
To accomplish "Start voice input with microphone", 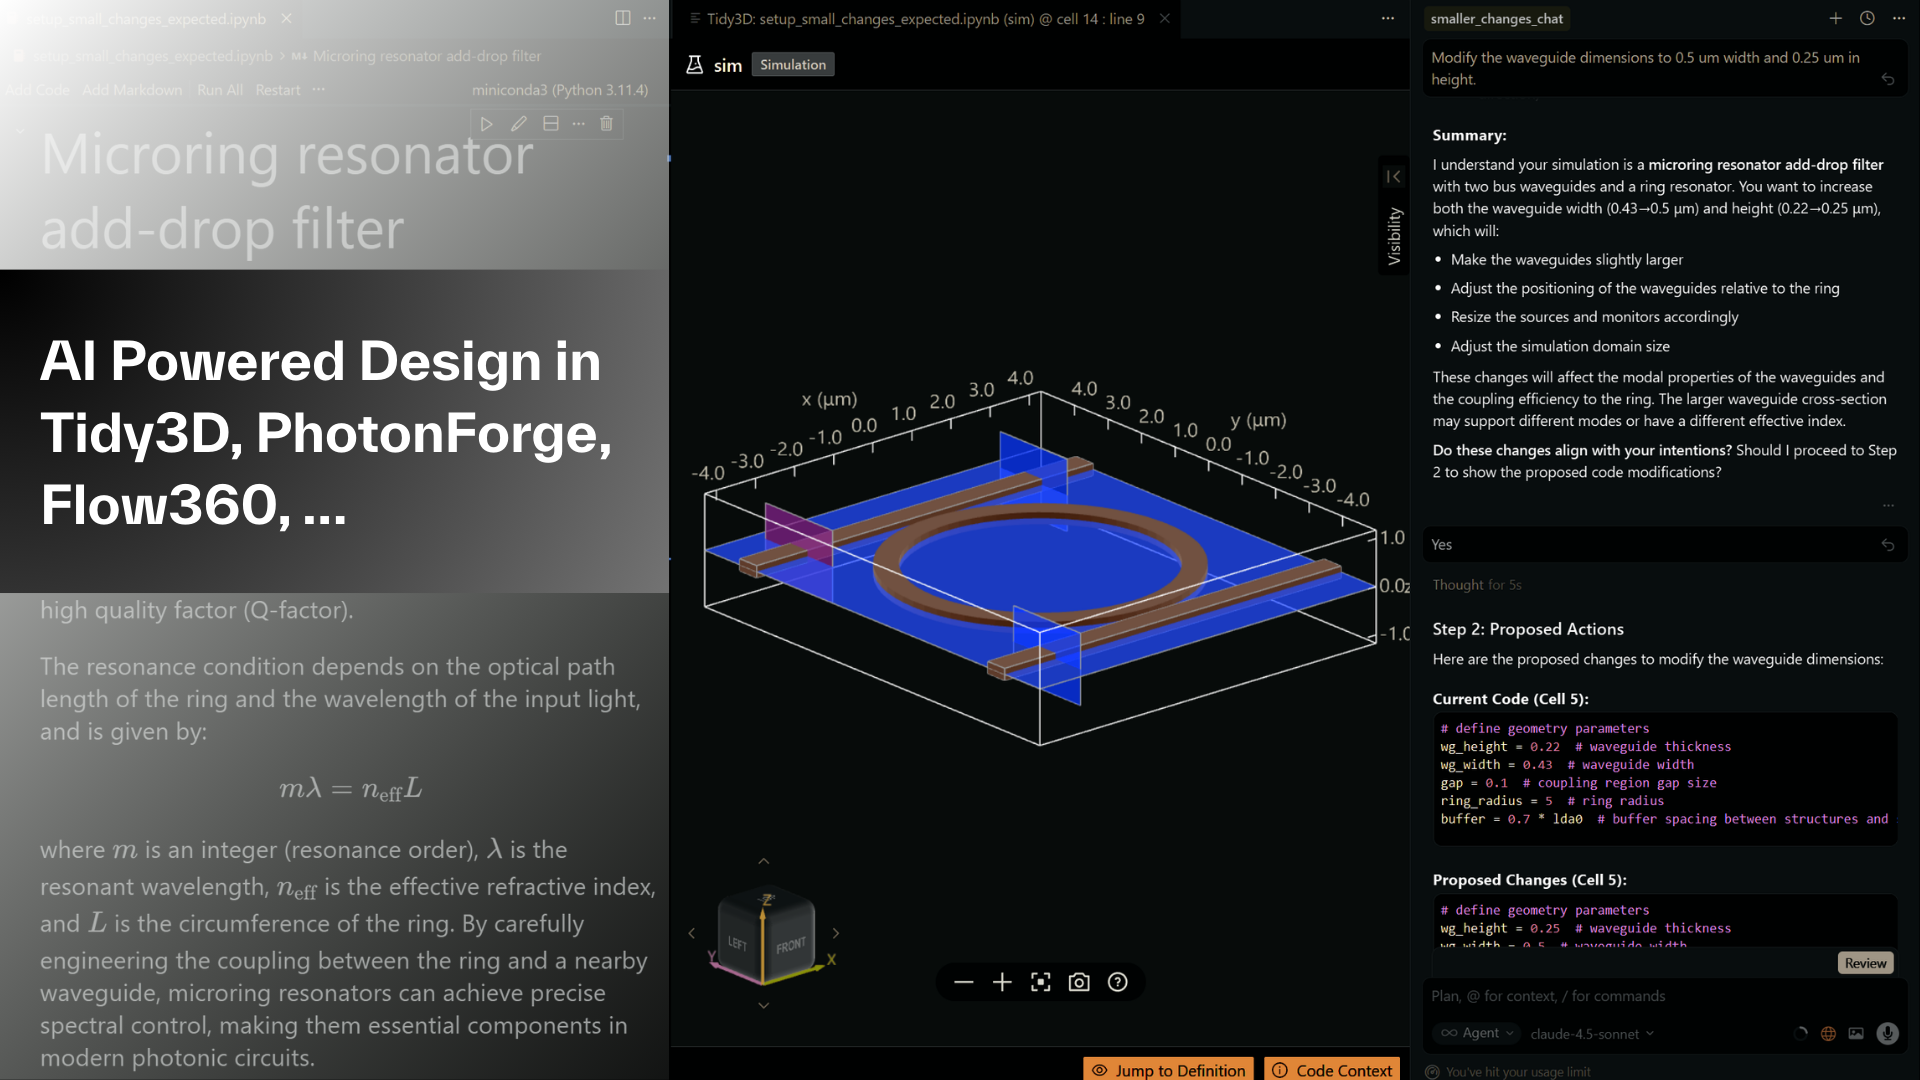I will [1887, 1034].
